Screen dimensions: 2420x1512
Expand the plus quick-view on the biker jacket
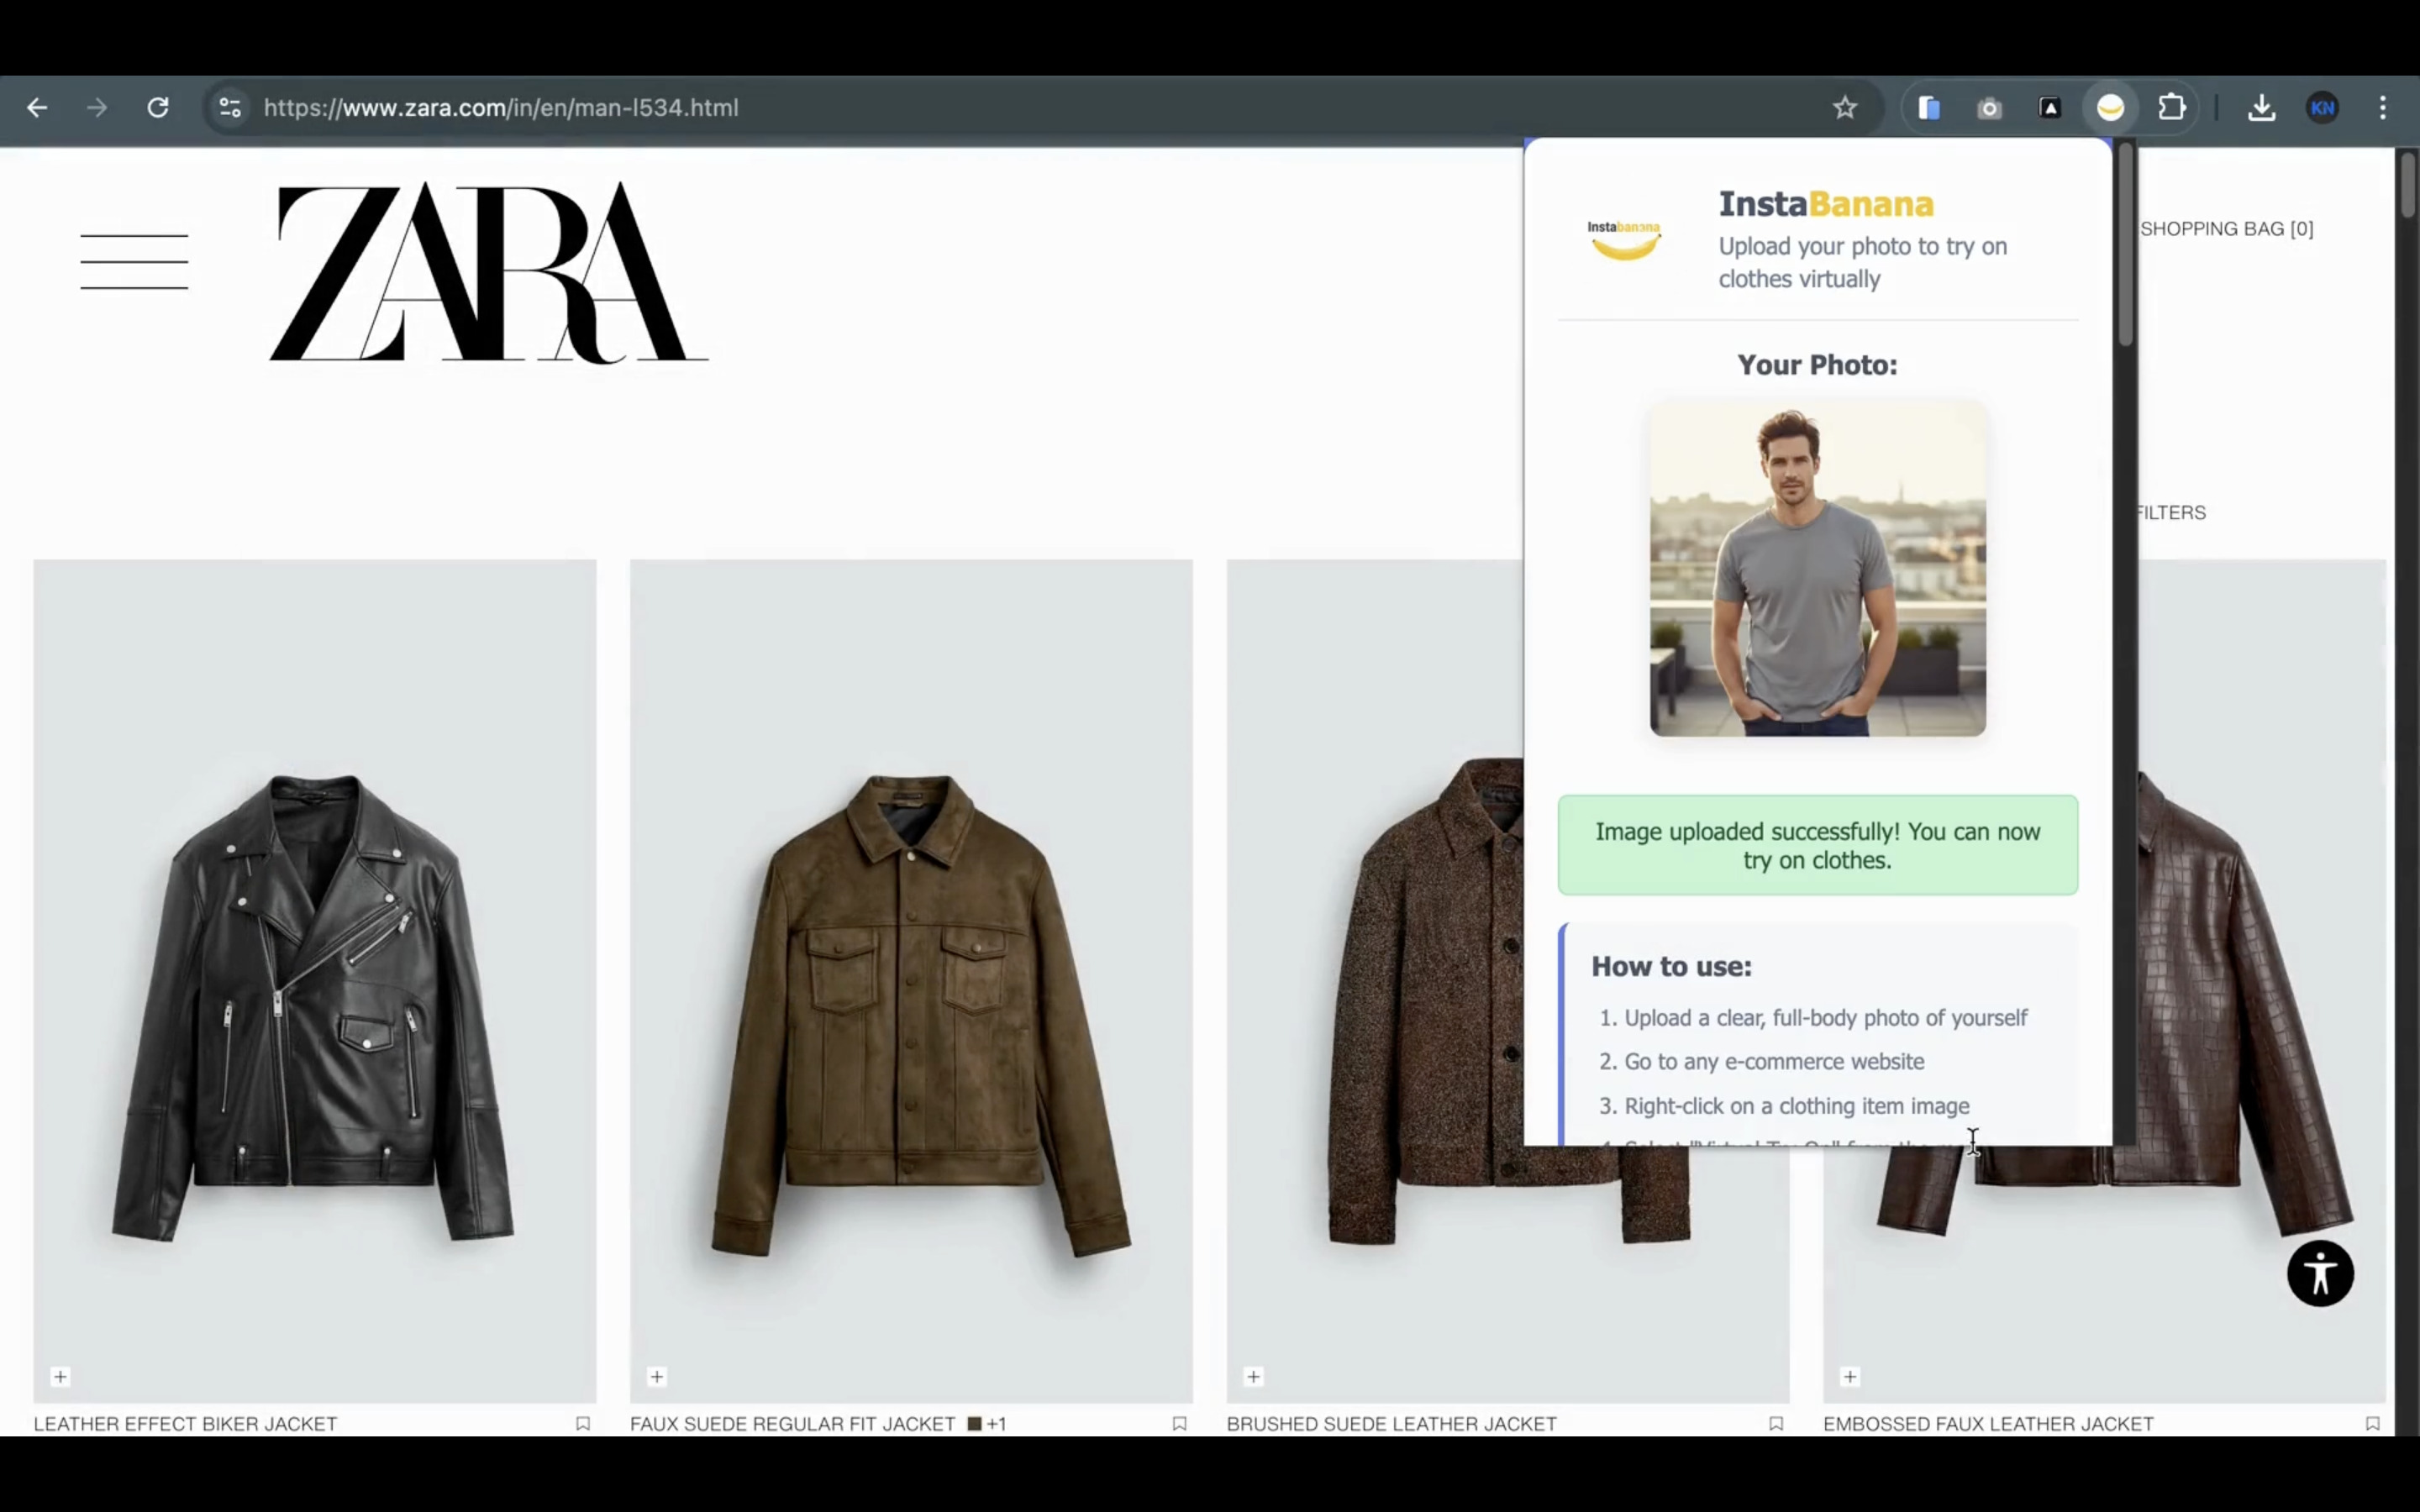pos(60,1377)
